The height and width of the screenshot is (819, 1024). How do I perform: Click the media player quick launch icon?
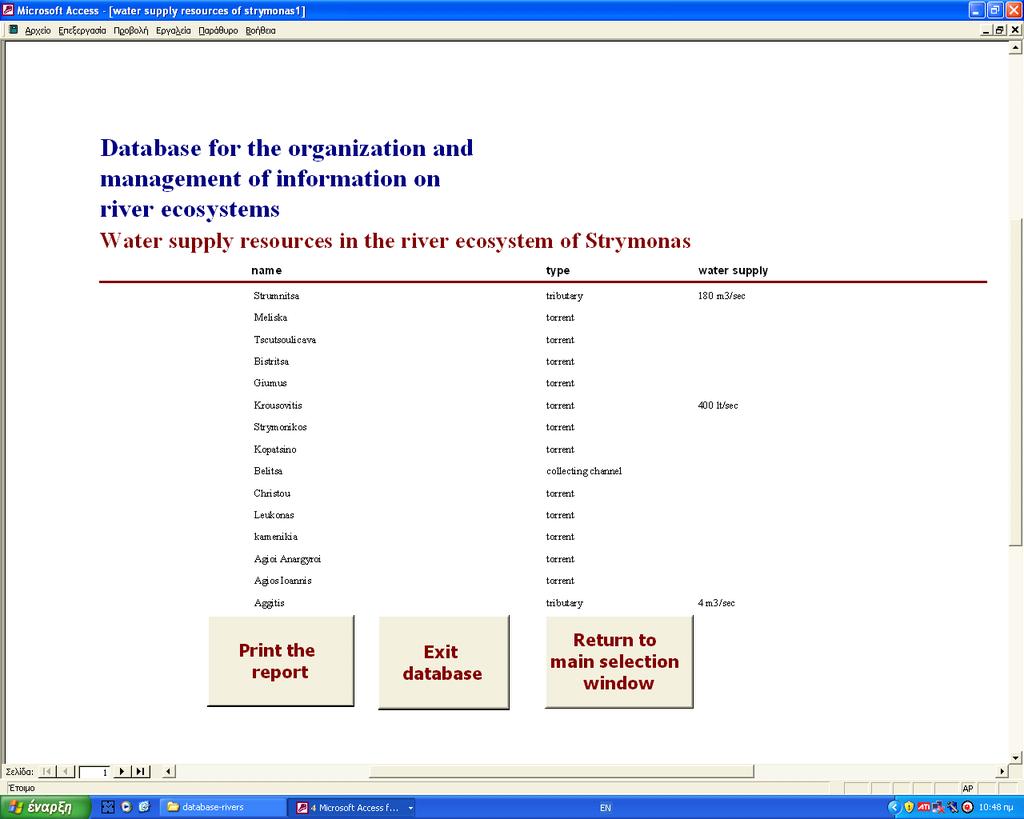coord(126,807)
